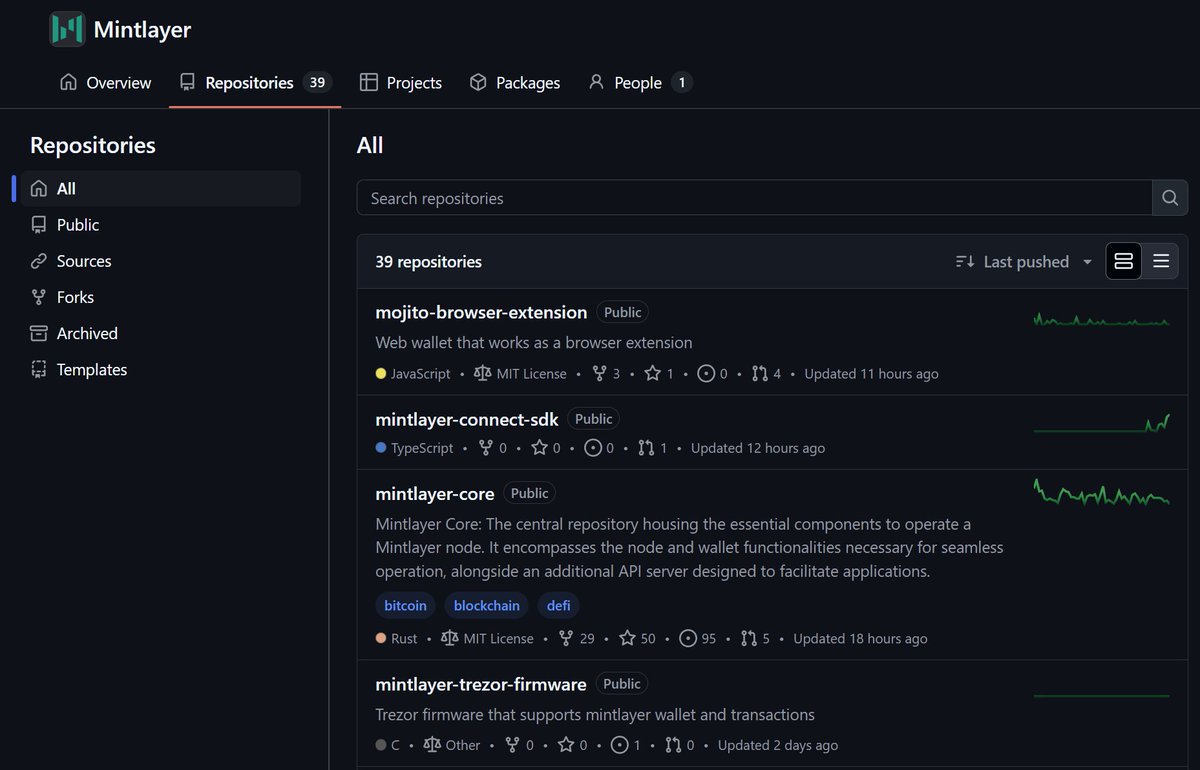Click the "Updated 12 hours ago" text
The image size is (1200, 770).
[758, 448]
